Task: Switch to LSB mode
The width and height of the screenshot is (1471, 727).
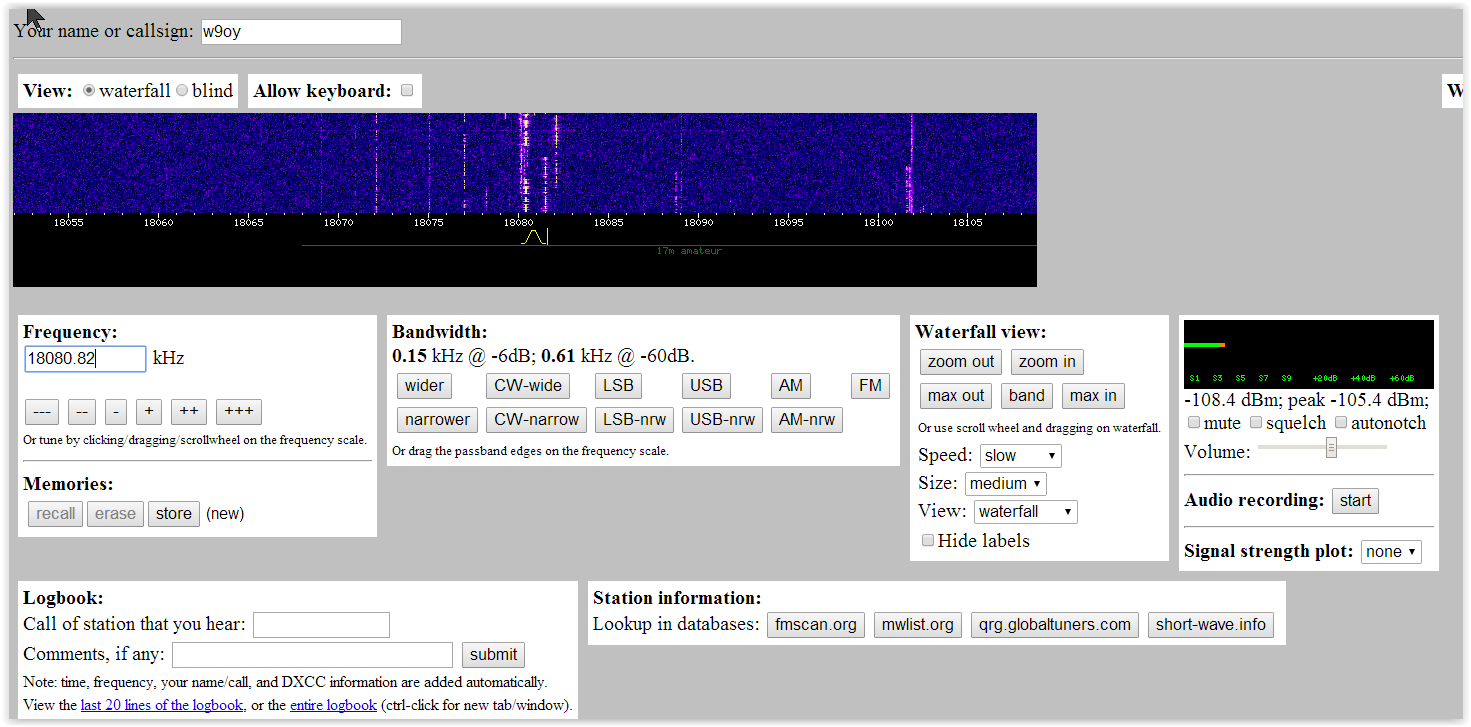Action: 619,386
